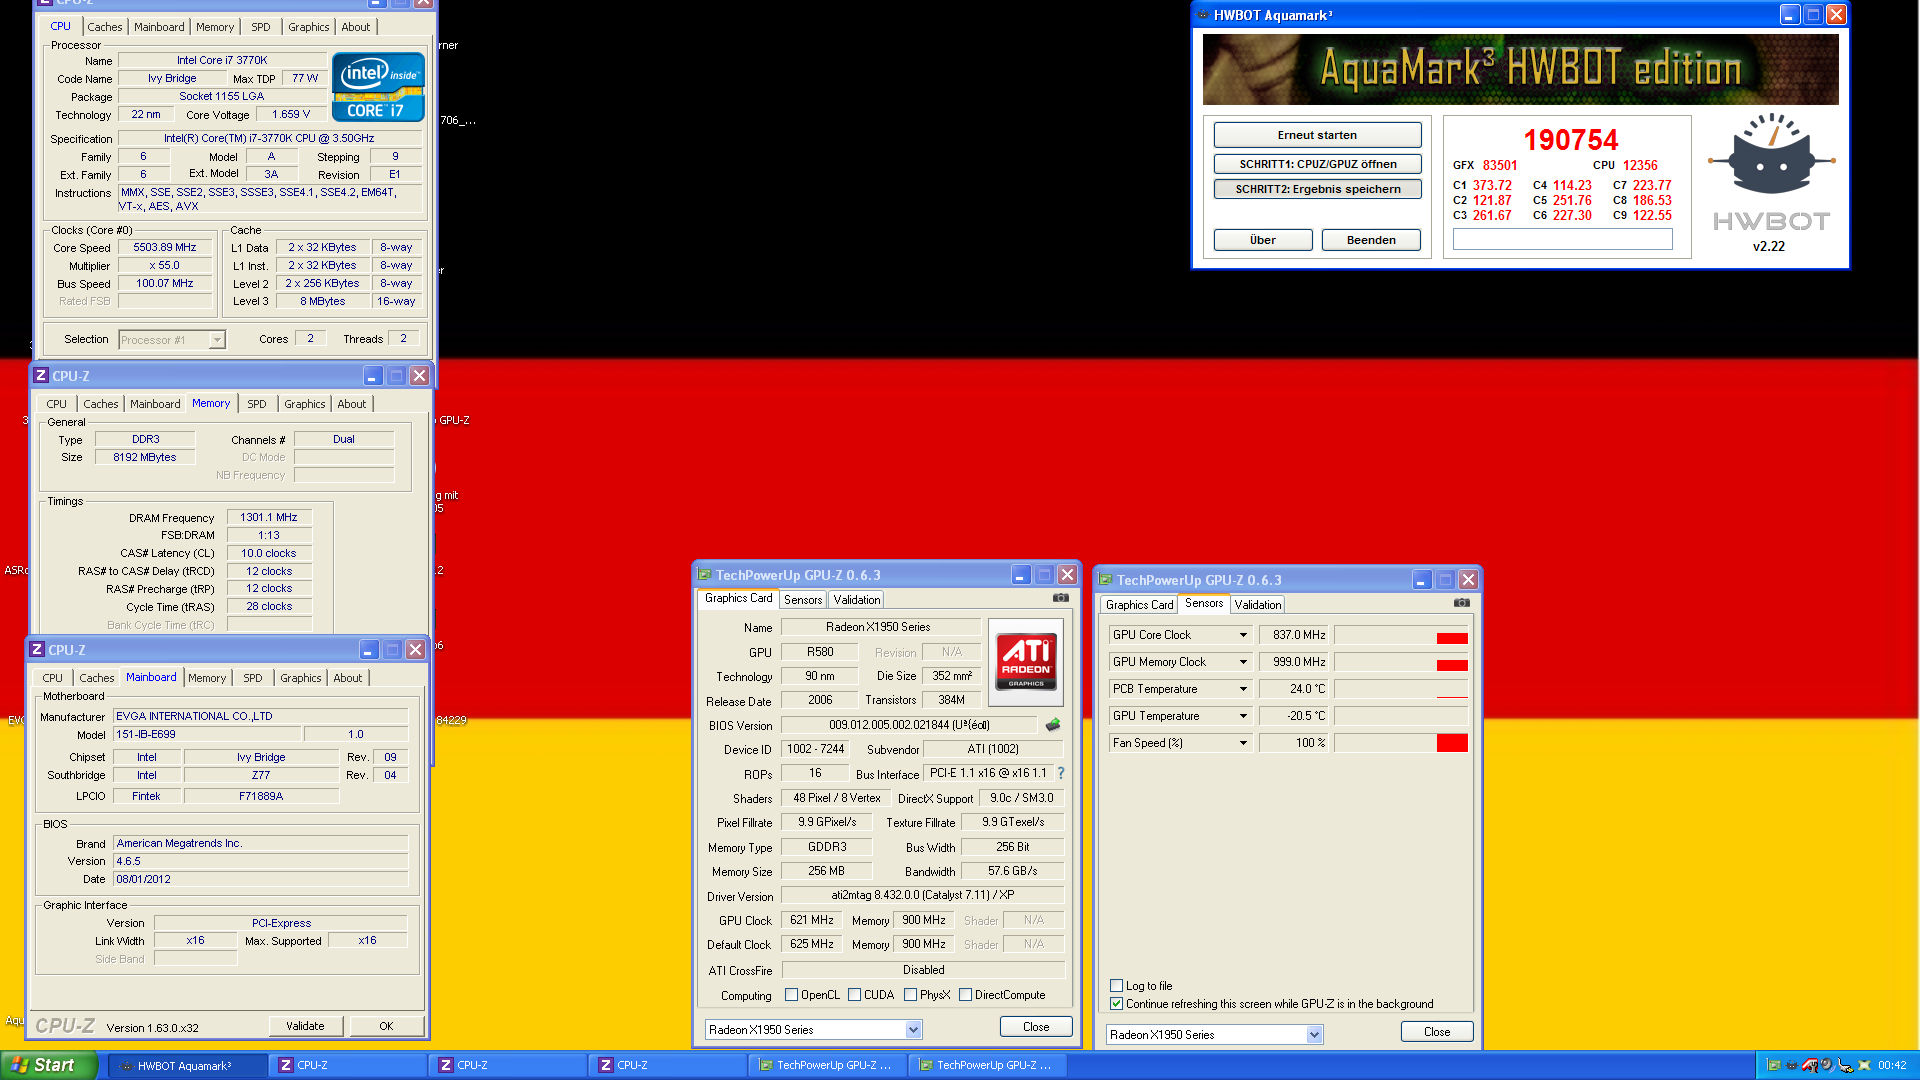Open Caches tab in the top CPU-Z window
The image size is (1920, 1080).
pyautogui.click(x=104, y=27)
